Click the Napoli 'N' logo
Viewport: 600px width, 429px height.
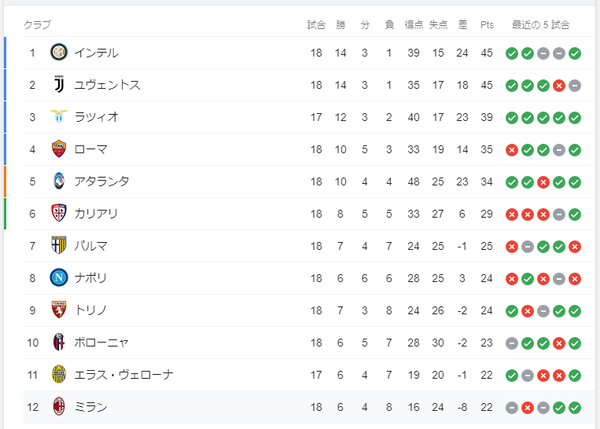point(59,277)
